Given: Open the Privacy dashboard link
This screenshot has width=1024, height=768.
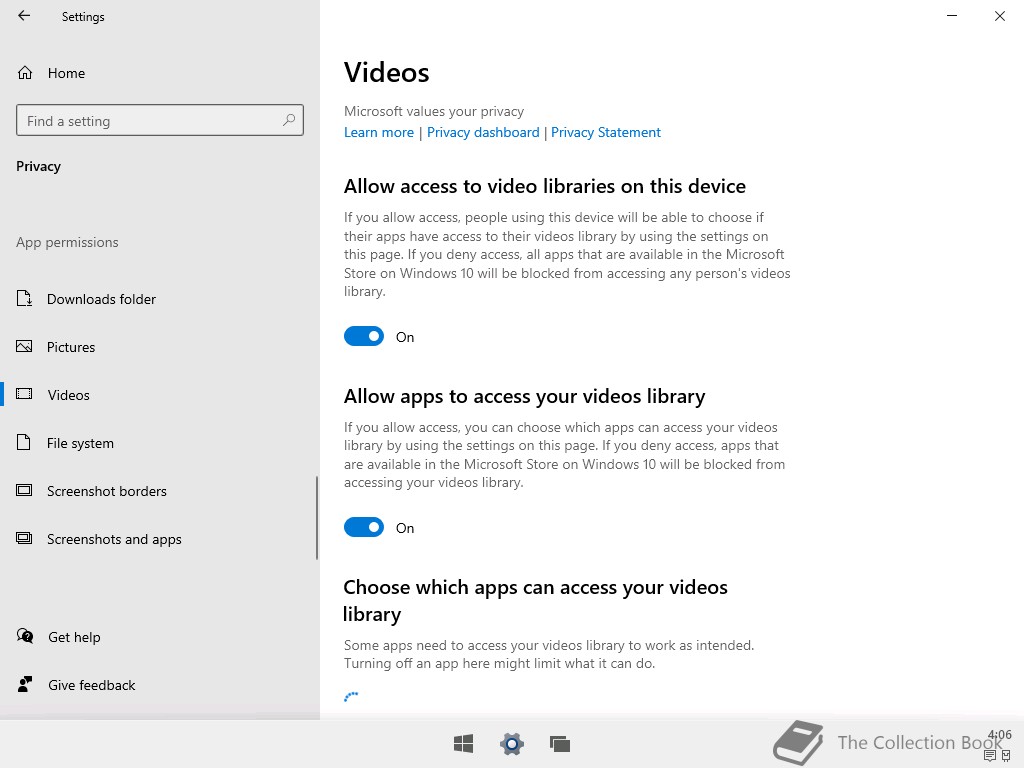Looking at the screenshot, I should click(483, 132).
